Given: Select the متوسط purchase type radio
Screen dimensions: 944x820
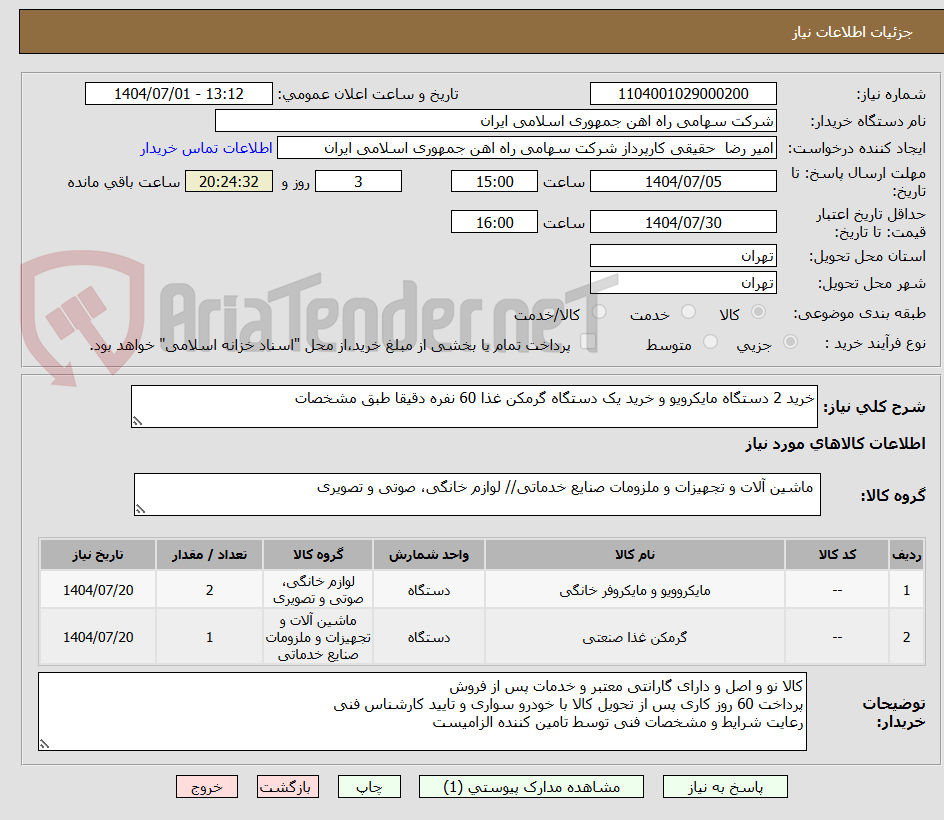Looking at the screenshot, I should [710, 341].
